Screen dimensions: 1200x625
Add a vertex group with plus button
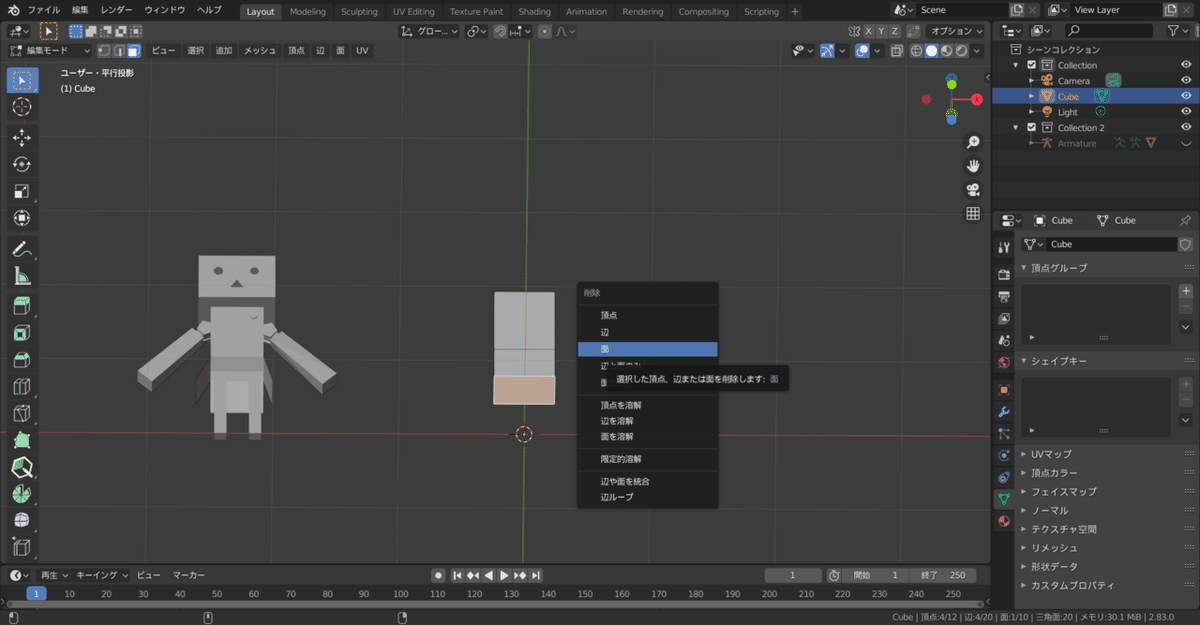(x=1186, y=291)
